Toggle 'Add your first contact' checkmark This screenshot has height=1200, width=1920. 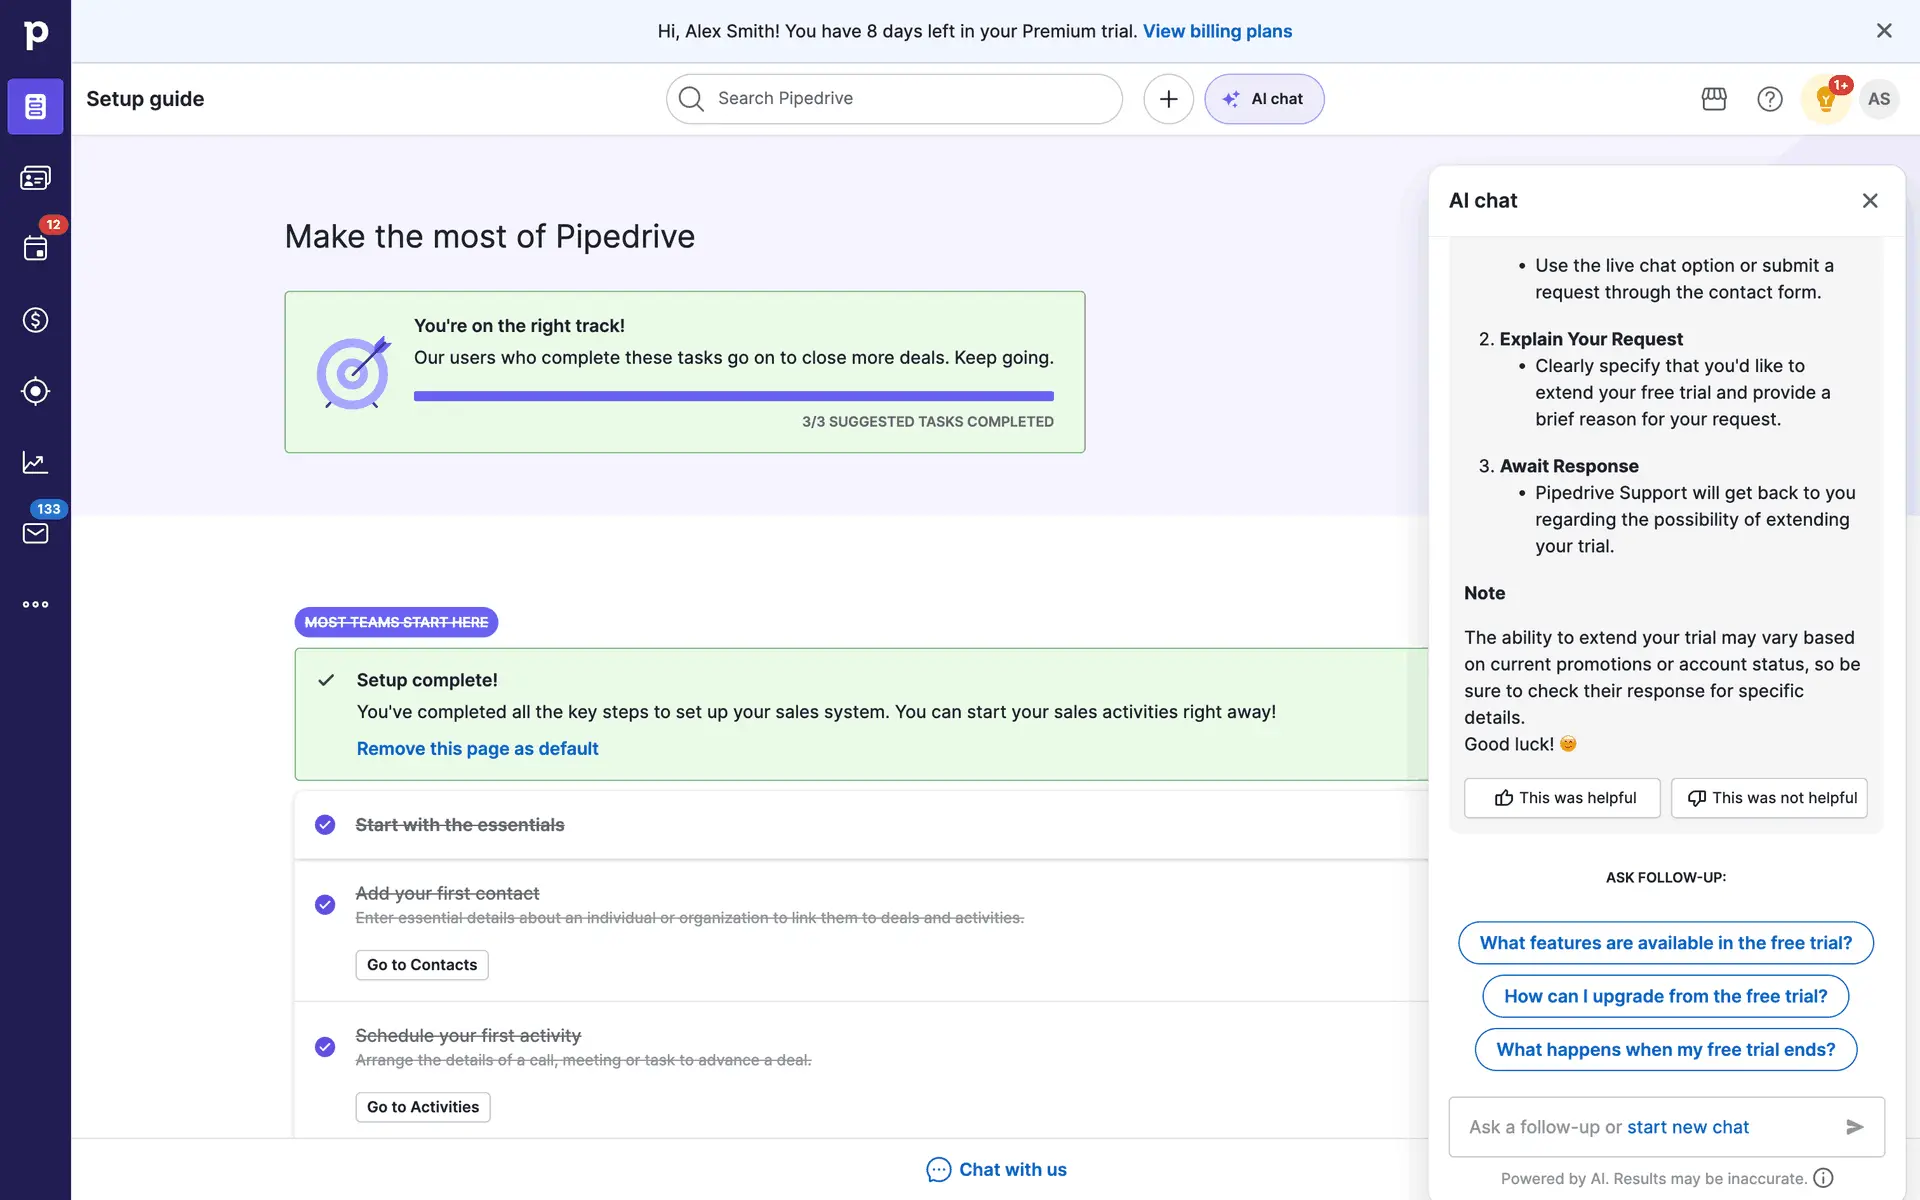click(325, 905)
